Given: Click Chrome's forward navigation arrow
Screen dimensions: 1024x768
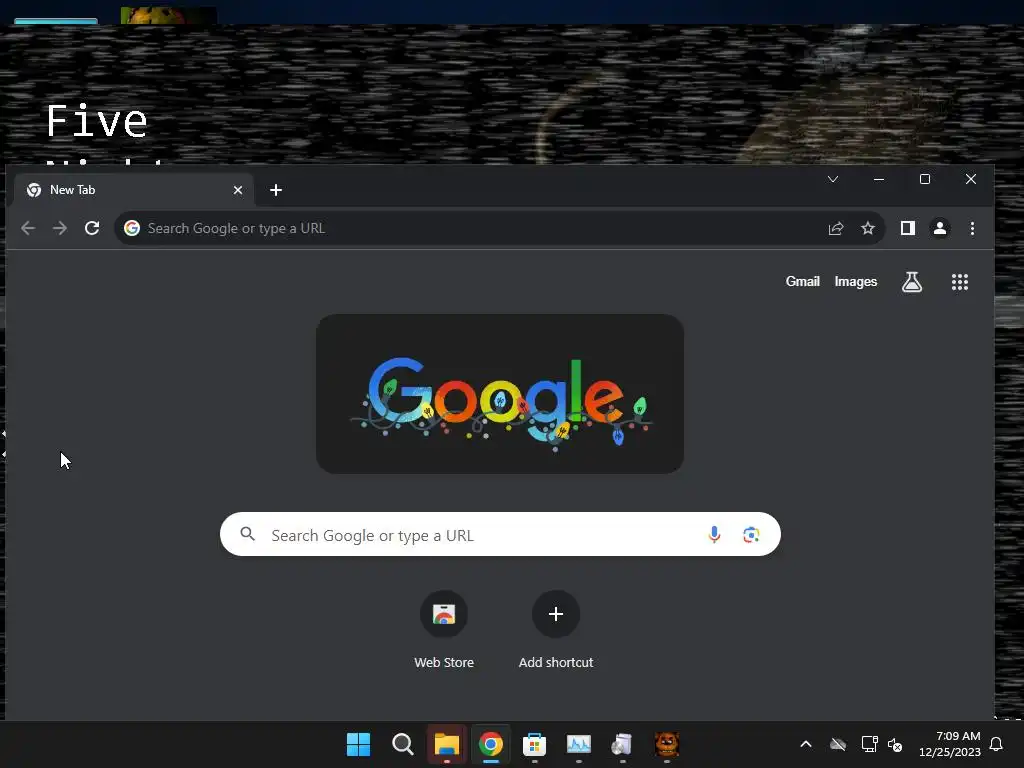Looking at the screenshot, I should [59, 228].
